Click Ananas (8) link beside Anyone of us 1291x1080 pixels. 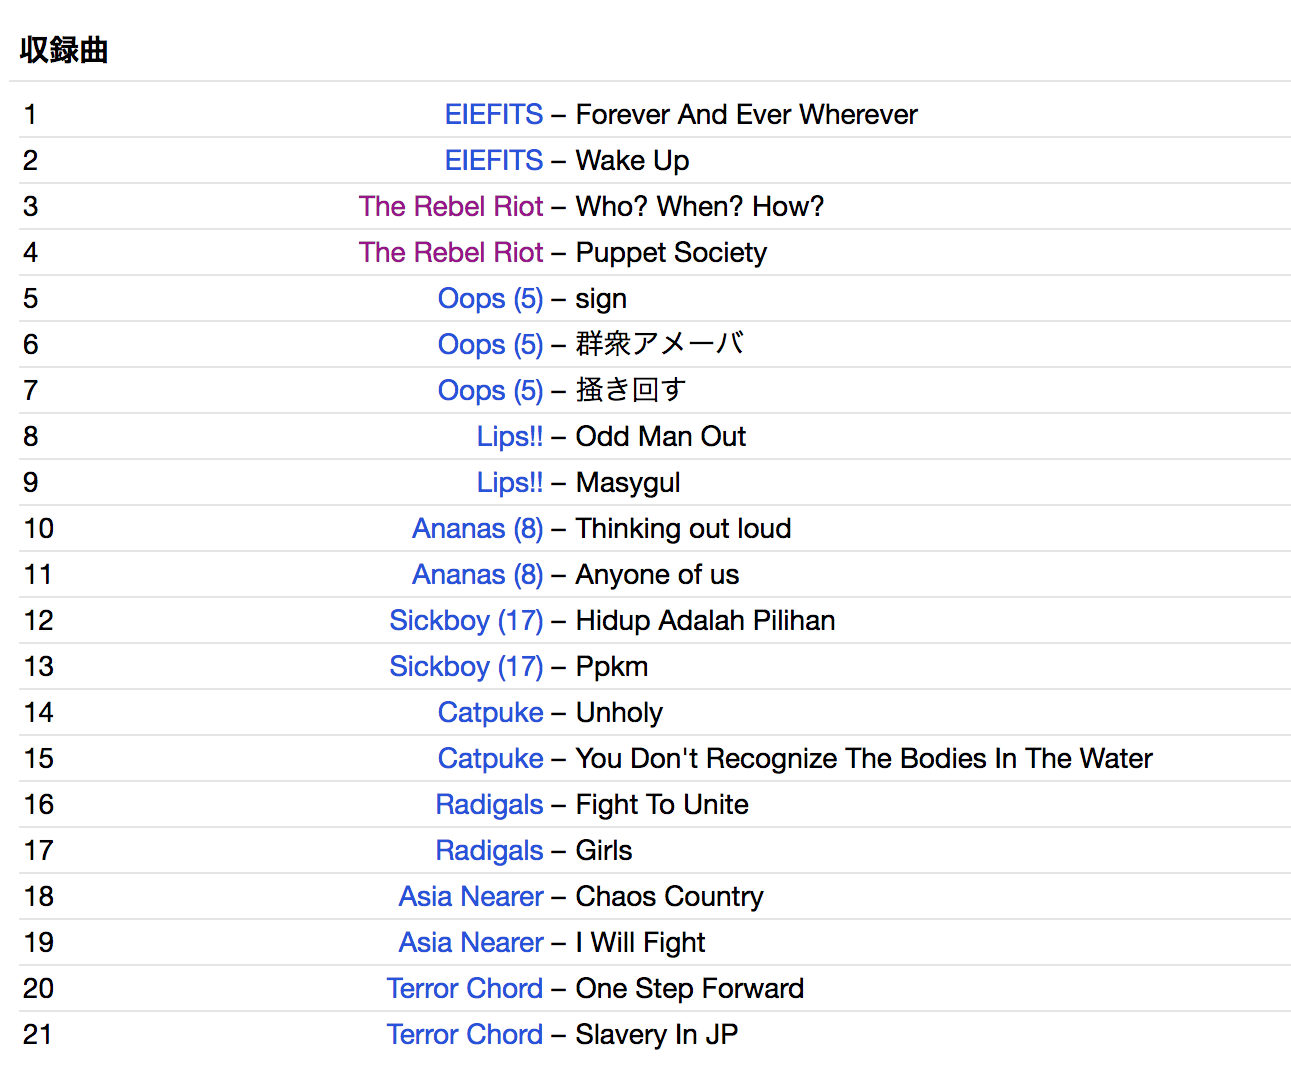pos(477,574)
